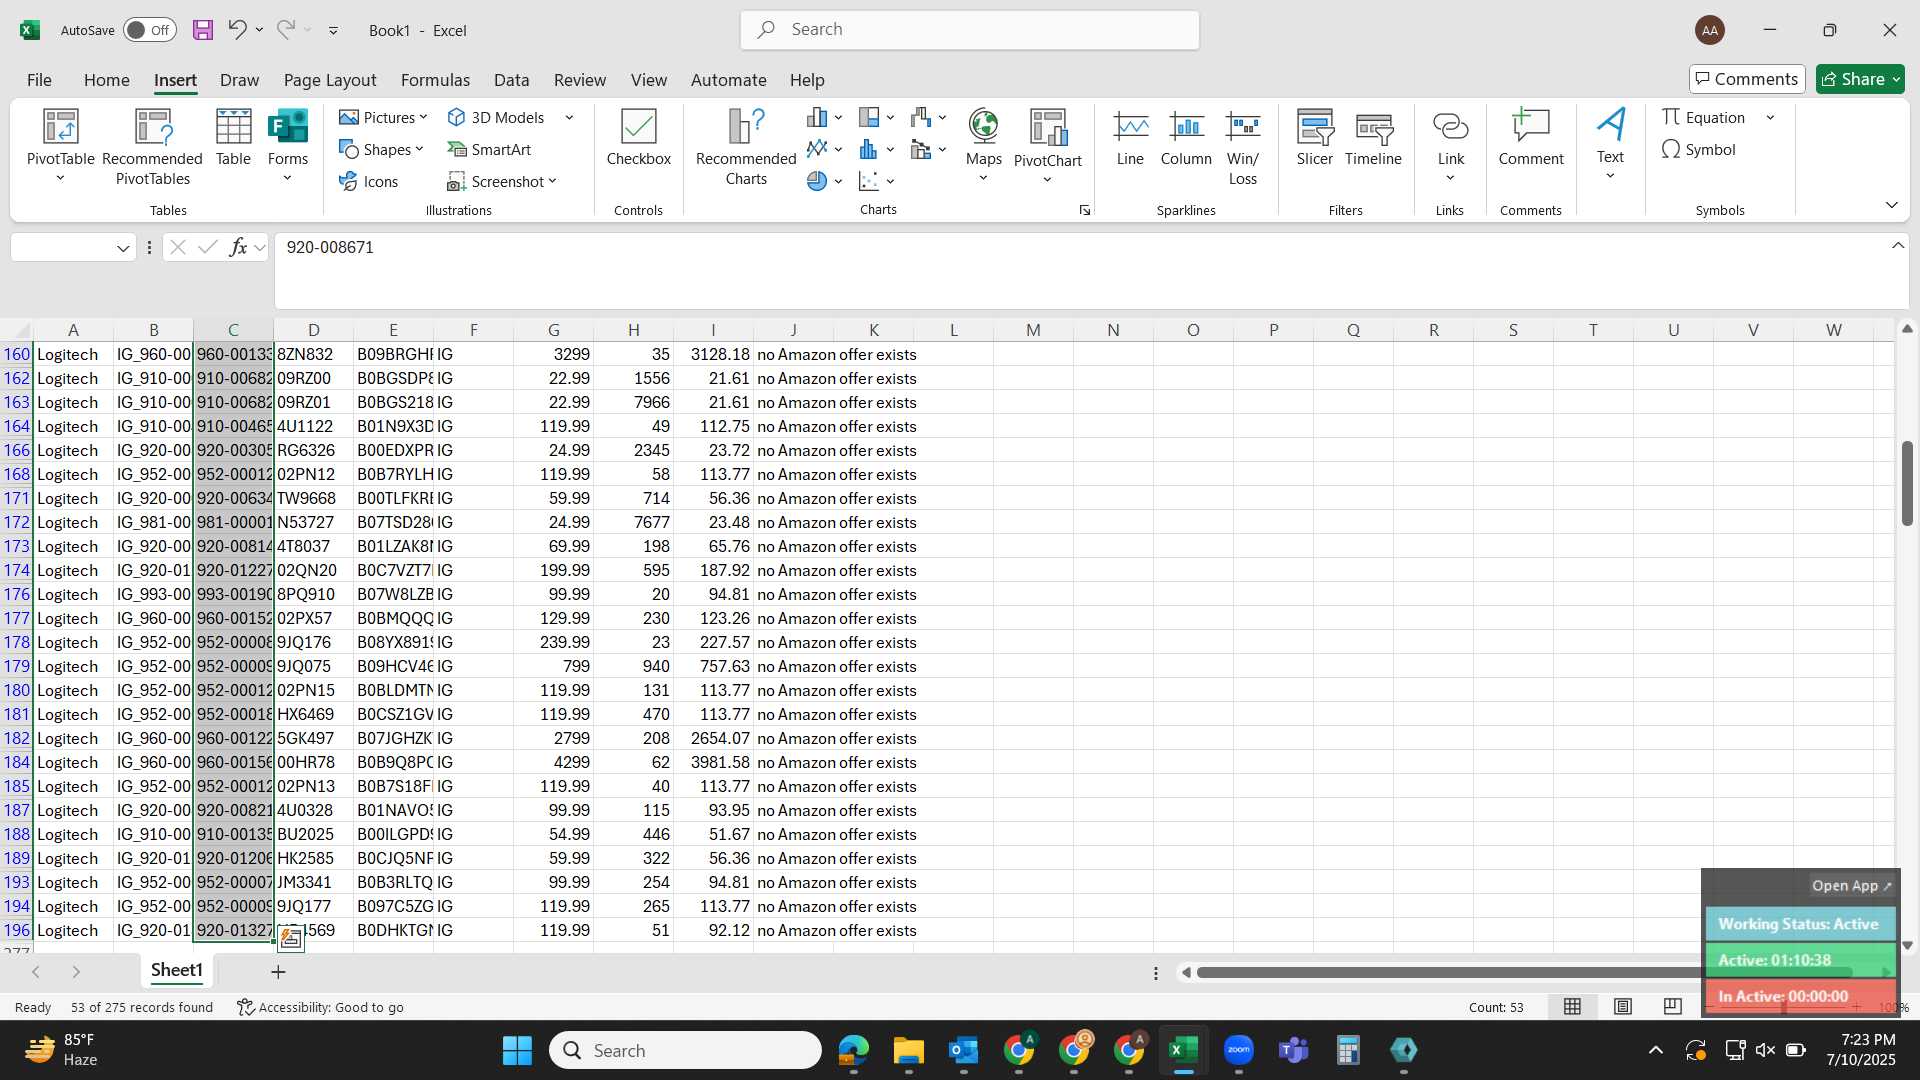Open Outlook from the taskbar

(963, 1050)
